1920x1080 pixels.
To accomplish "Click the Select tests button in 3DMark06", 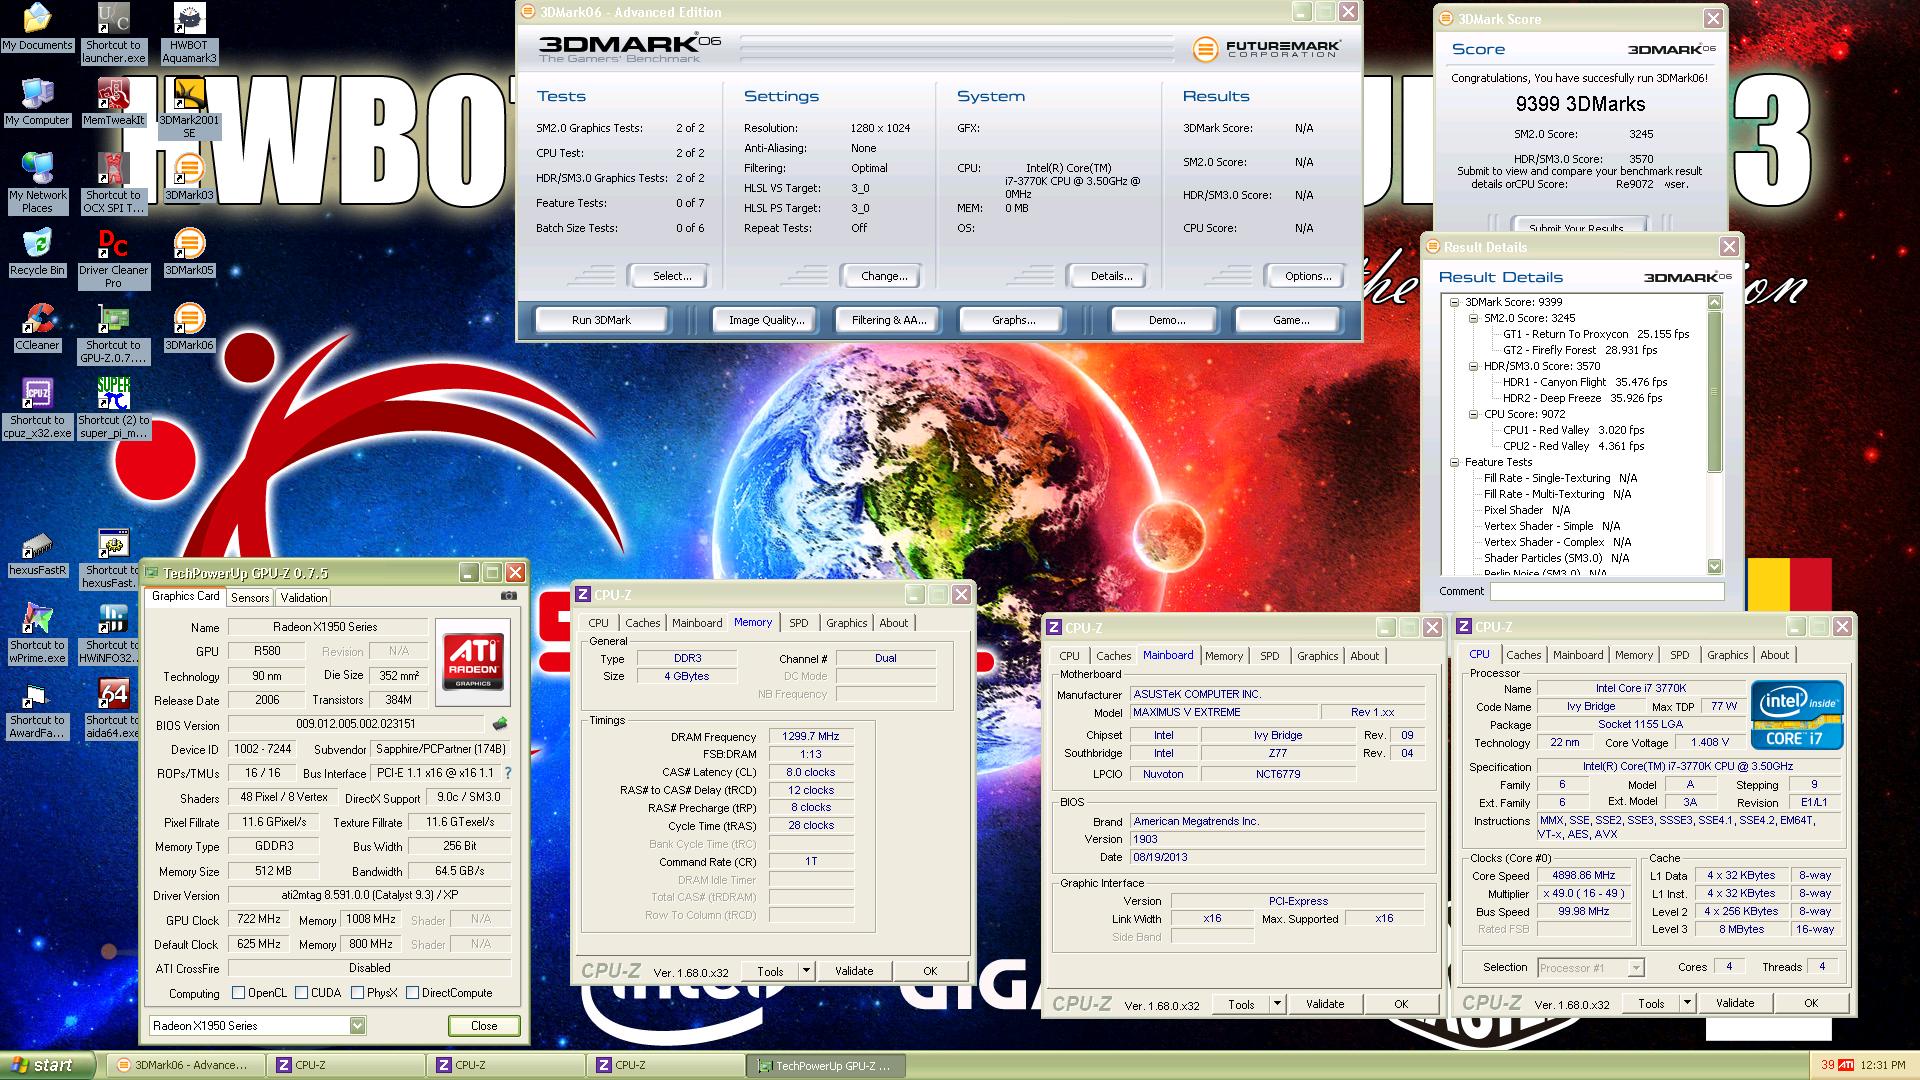I will tap(667, 276).
